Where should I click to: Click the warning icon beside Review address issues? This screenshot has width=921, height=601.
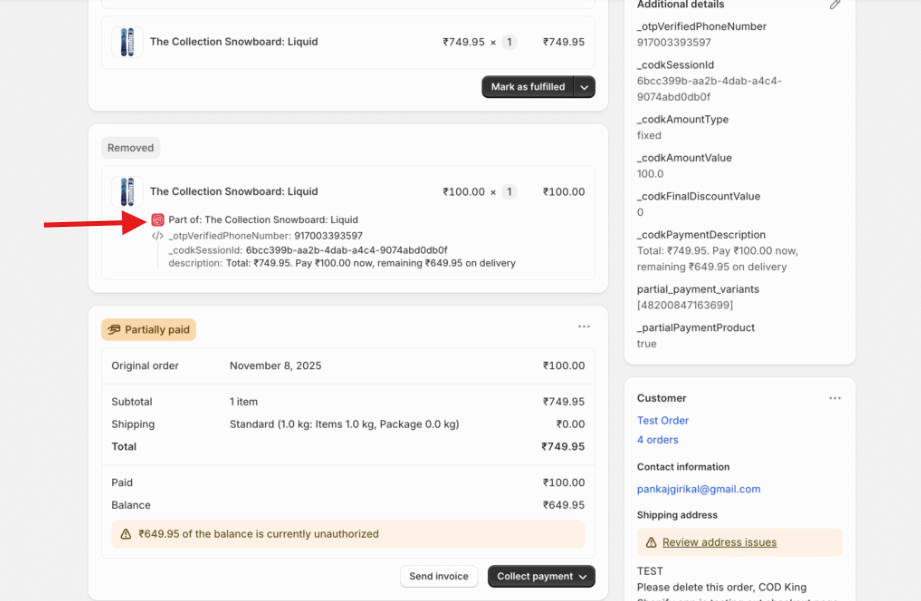(651, 543)
